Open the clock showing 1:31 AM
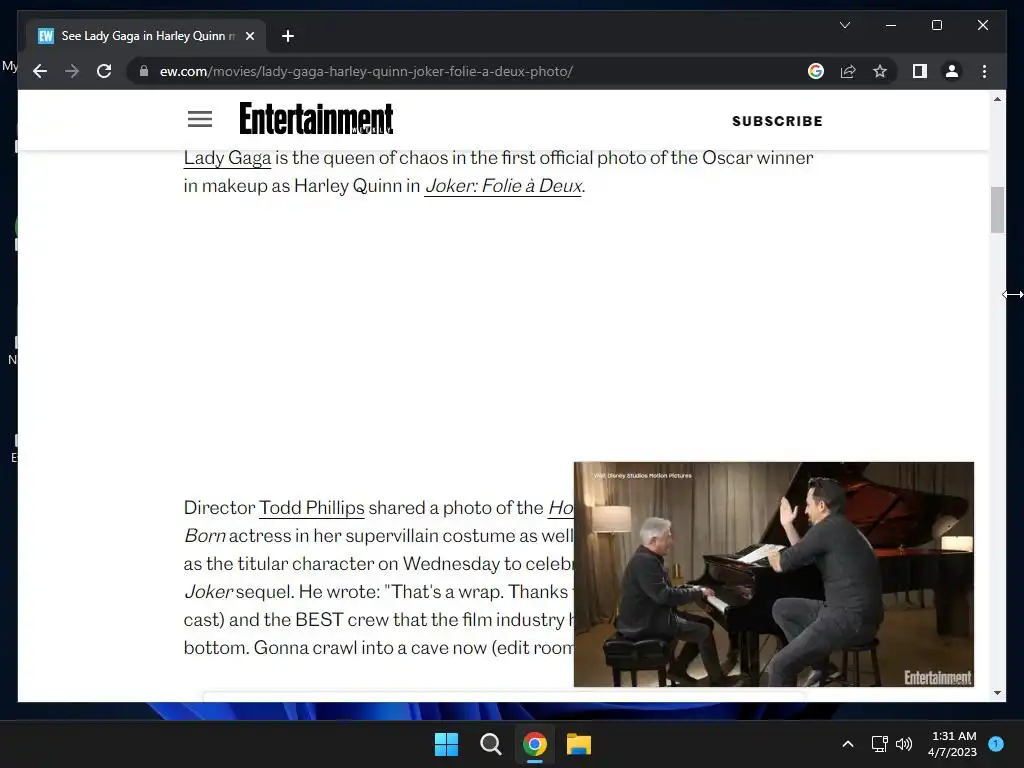Image resolution: width=1024 pixels, height=768 pixels. [952, 744]
